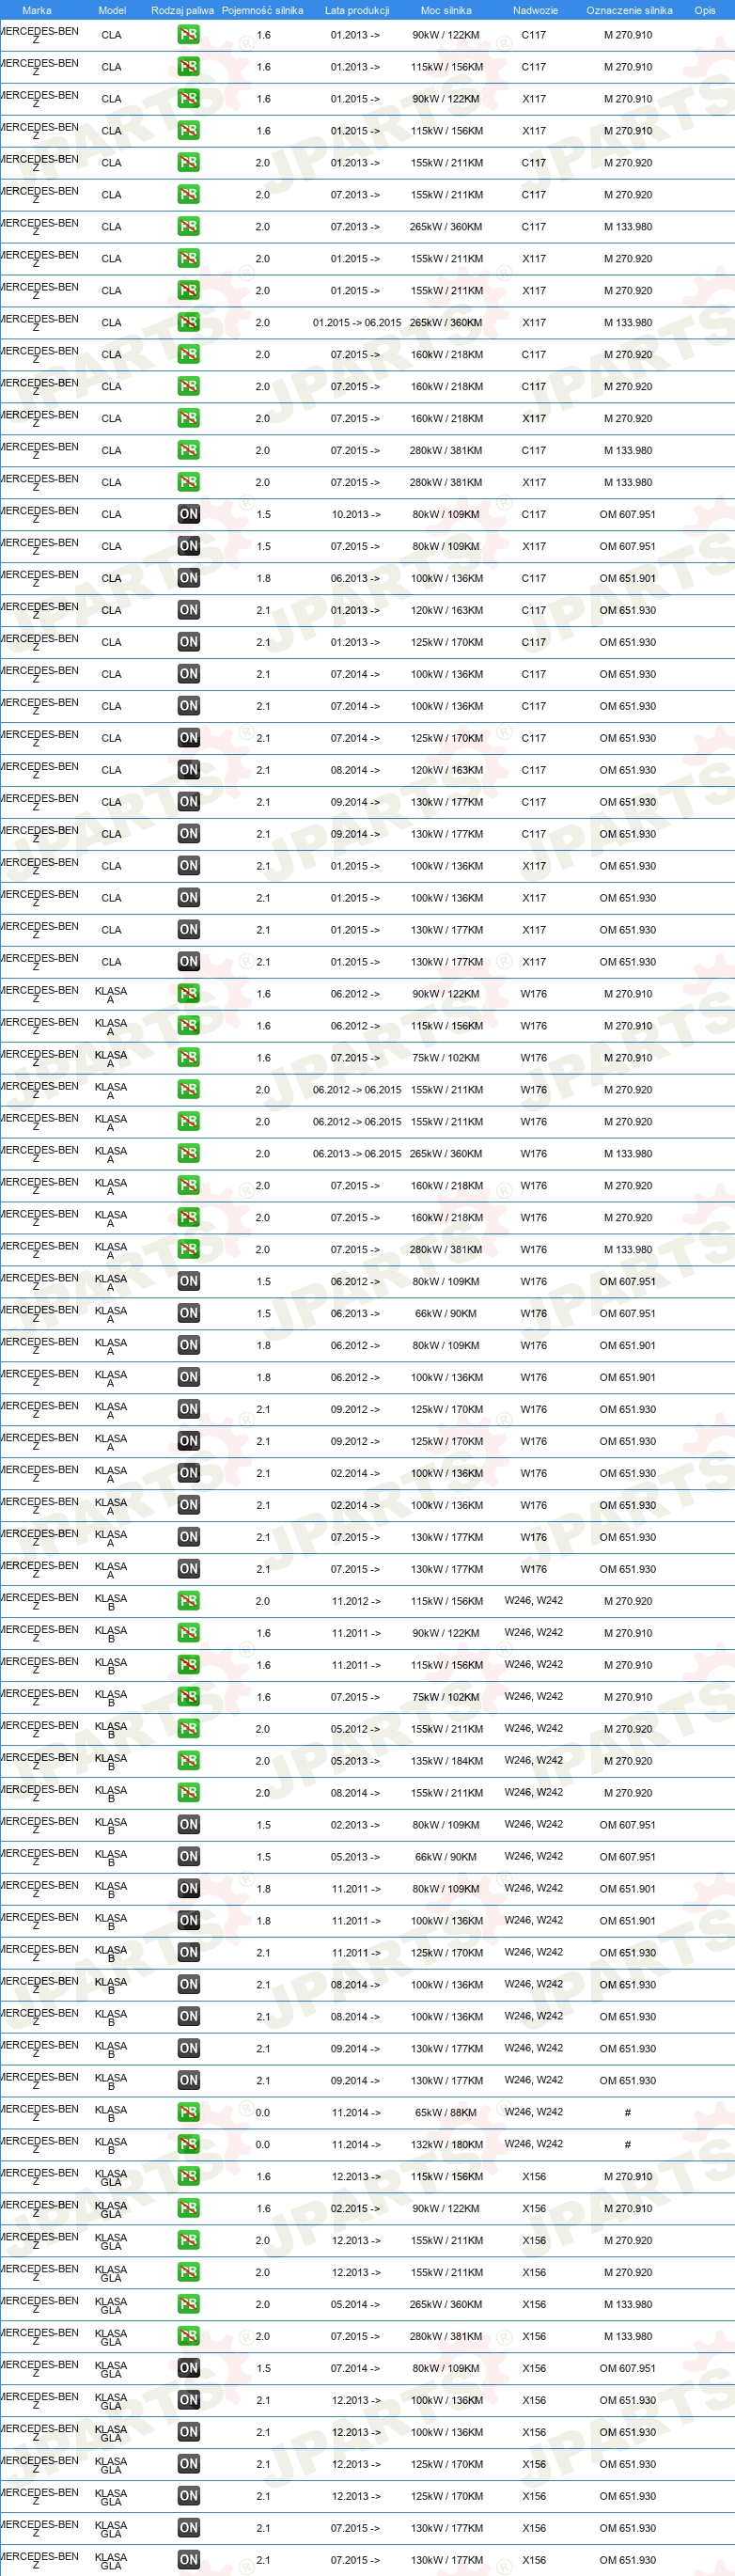The height and width of the screenshot is (2576, 735).
Task: Click petrol icon in Klasa GLA 280kW/381KM row
Action: tap(188, 2336)
